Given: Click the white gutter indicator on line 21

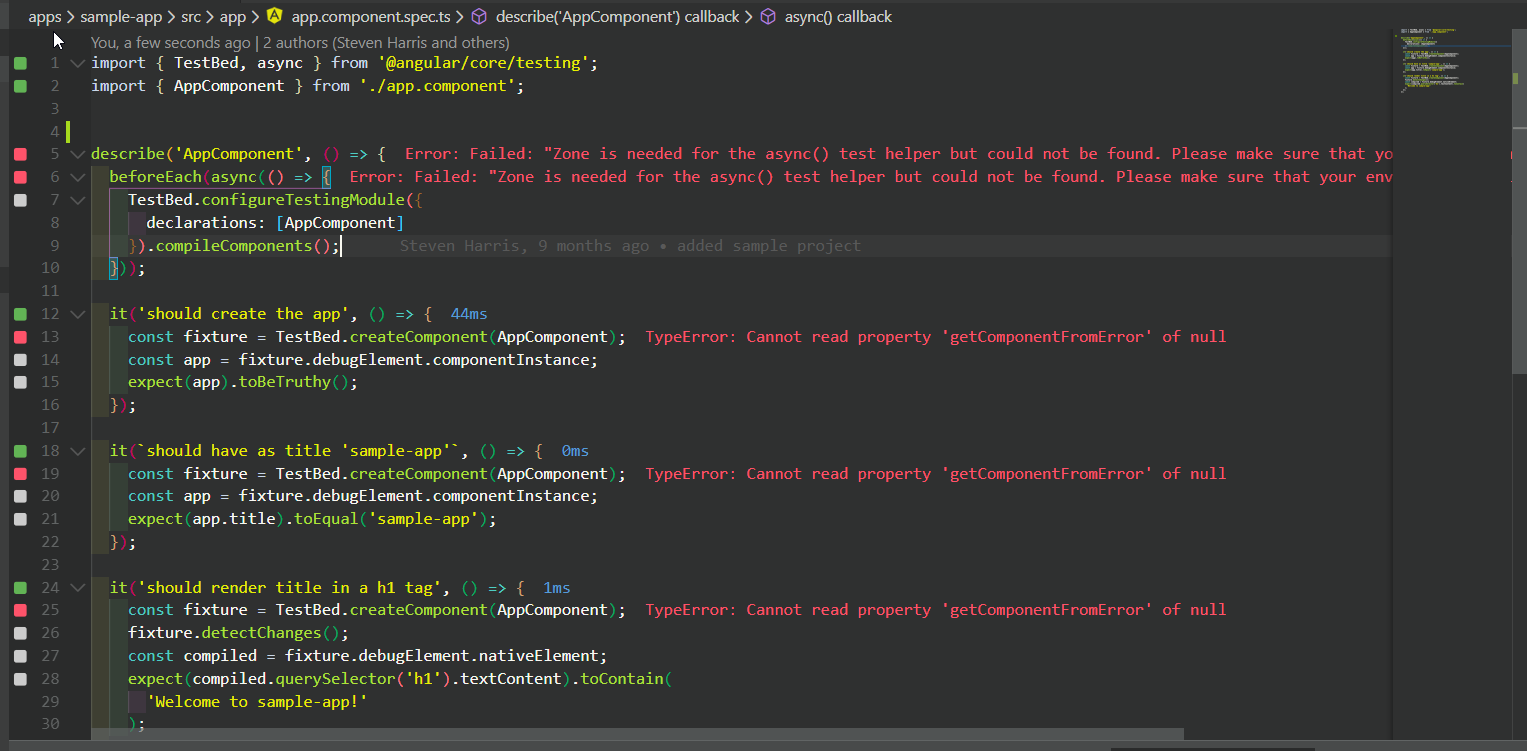Looking at the screenshot, I should pos(20,519).
